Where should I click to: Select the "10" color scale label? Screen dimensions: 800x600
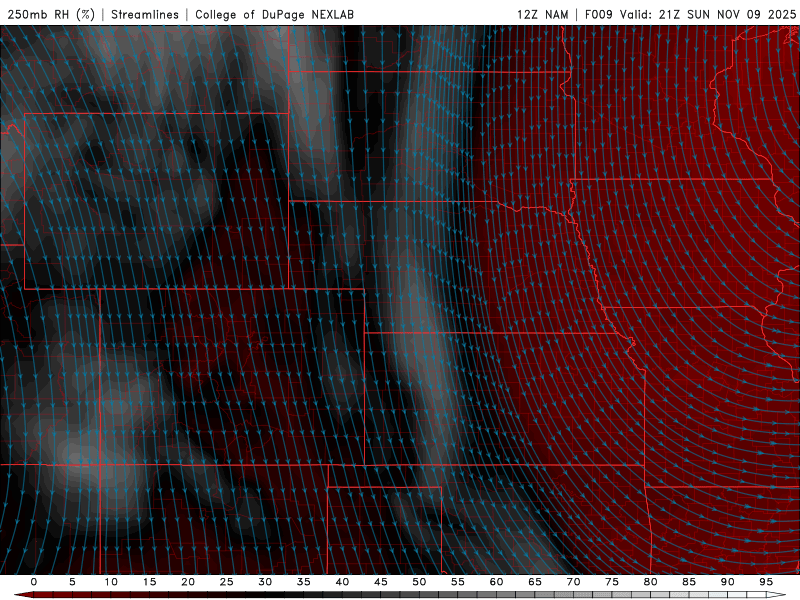click(111, 582)
